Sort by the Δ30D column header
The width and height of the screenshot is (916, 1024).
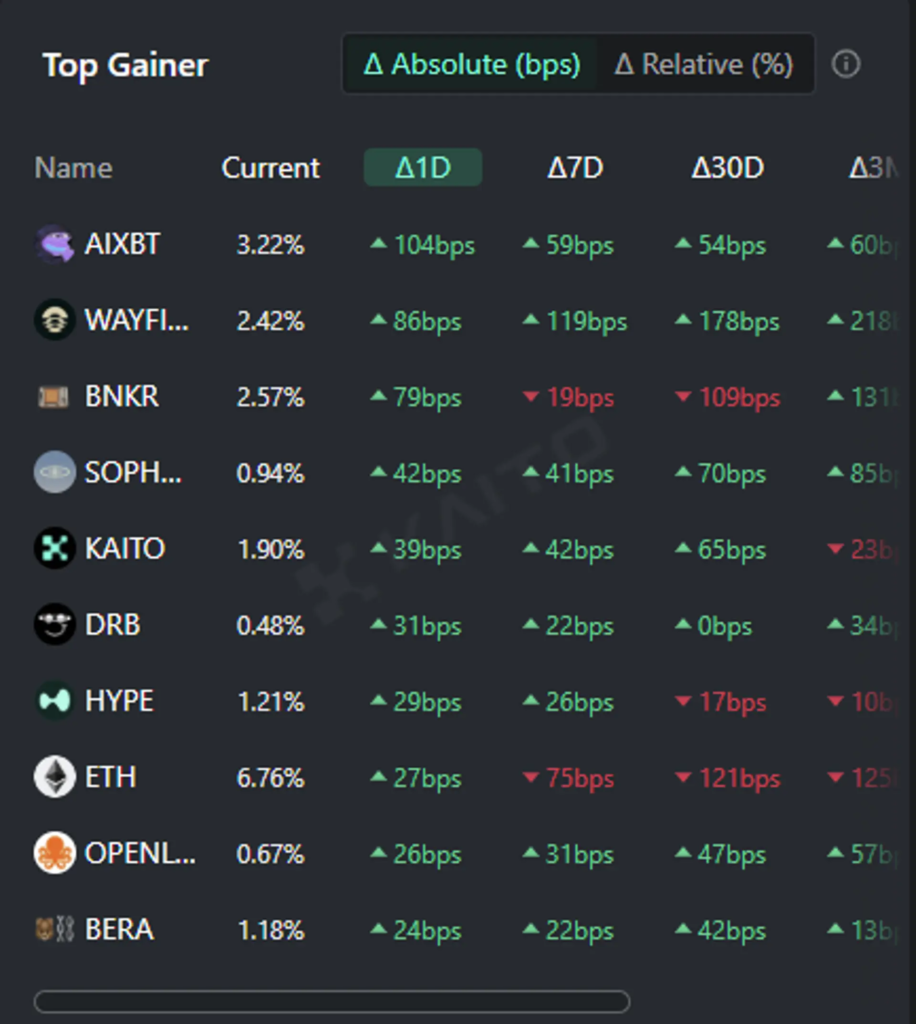click(x=727, y=168)
